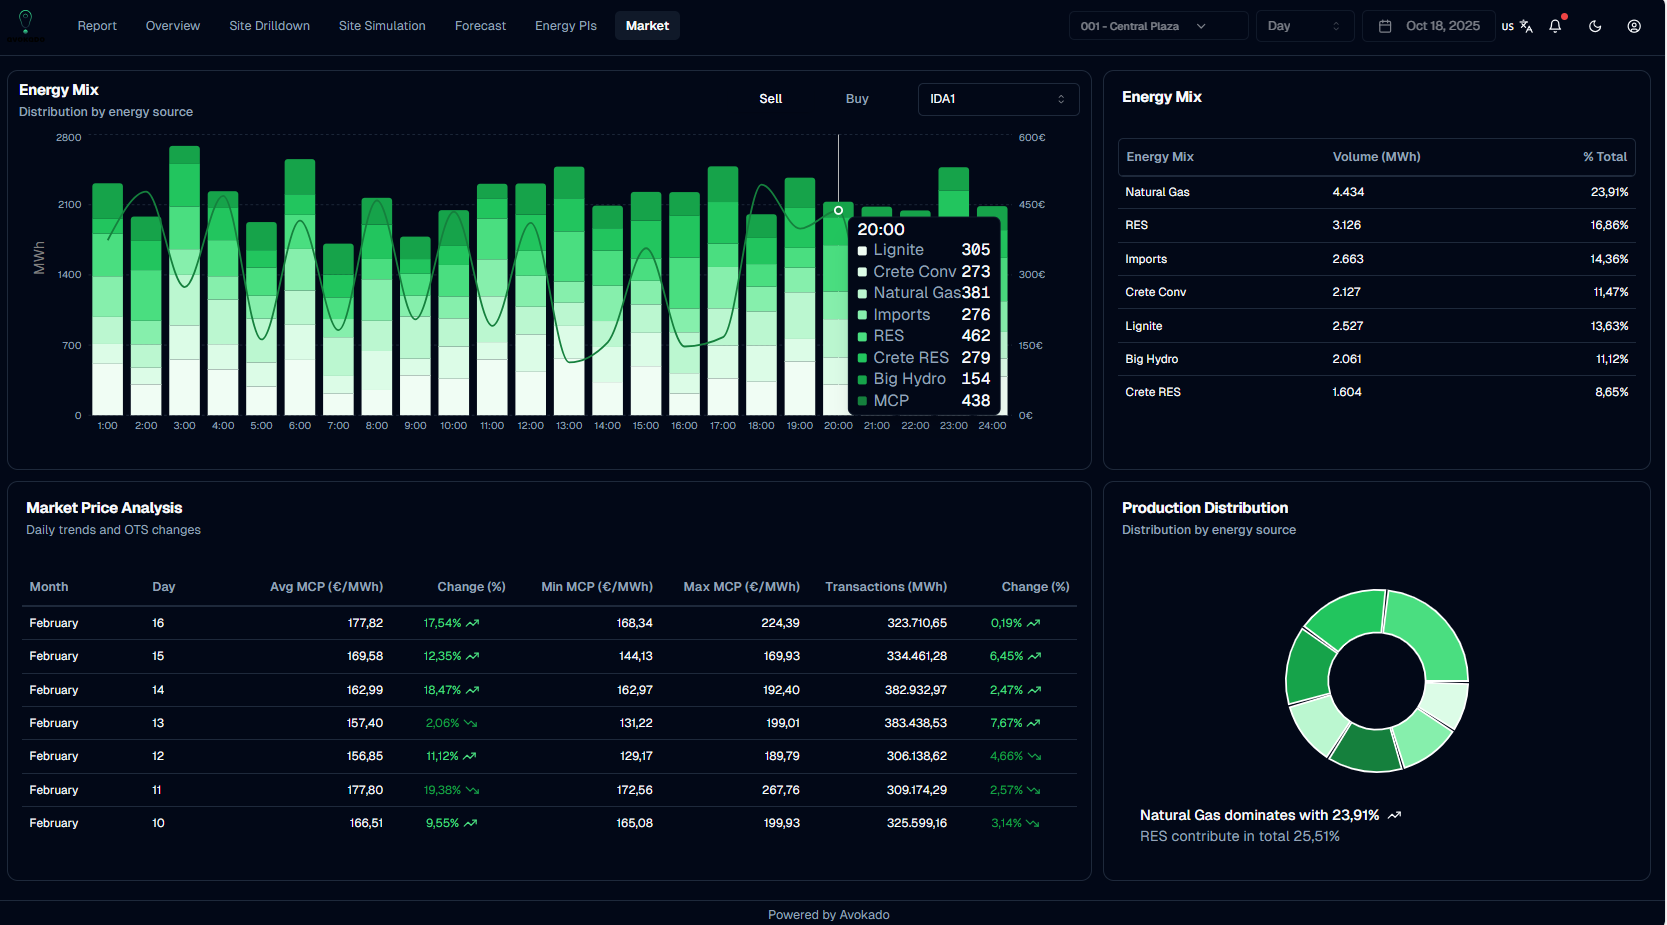
Task: Click the Volume (MWh) column header
Action: tap(1376, 157)
